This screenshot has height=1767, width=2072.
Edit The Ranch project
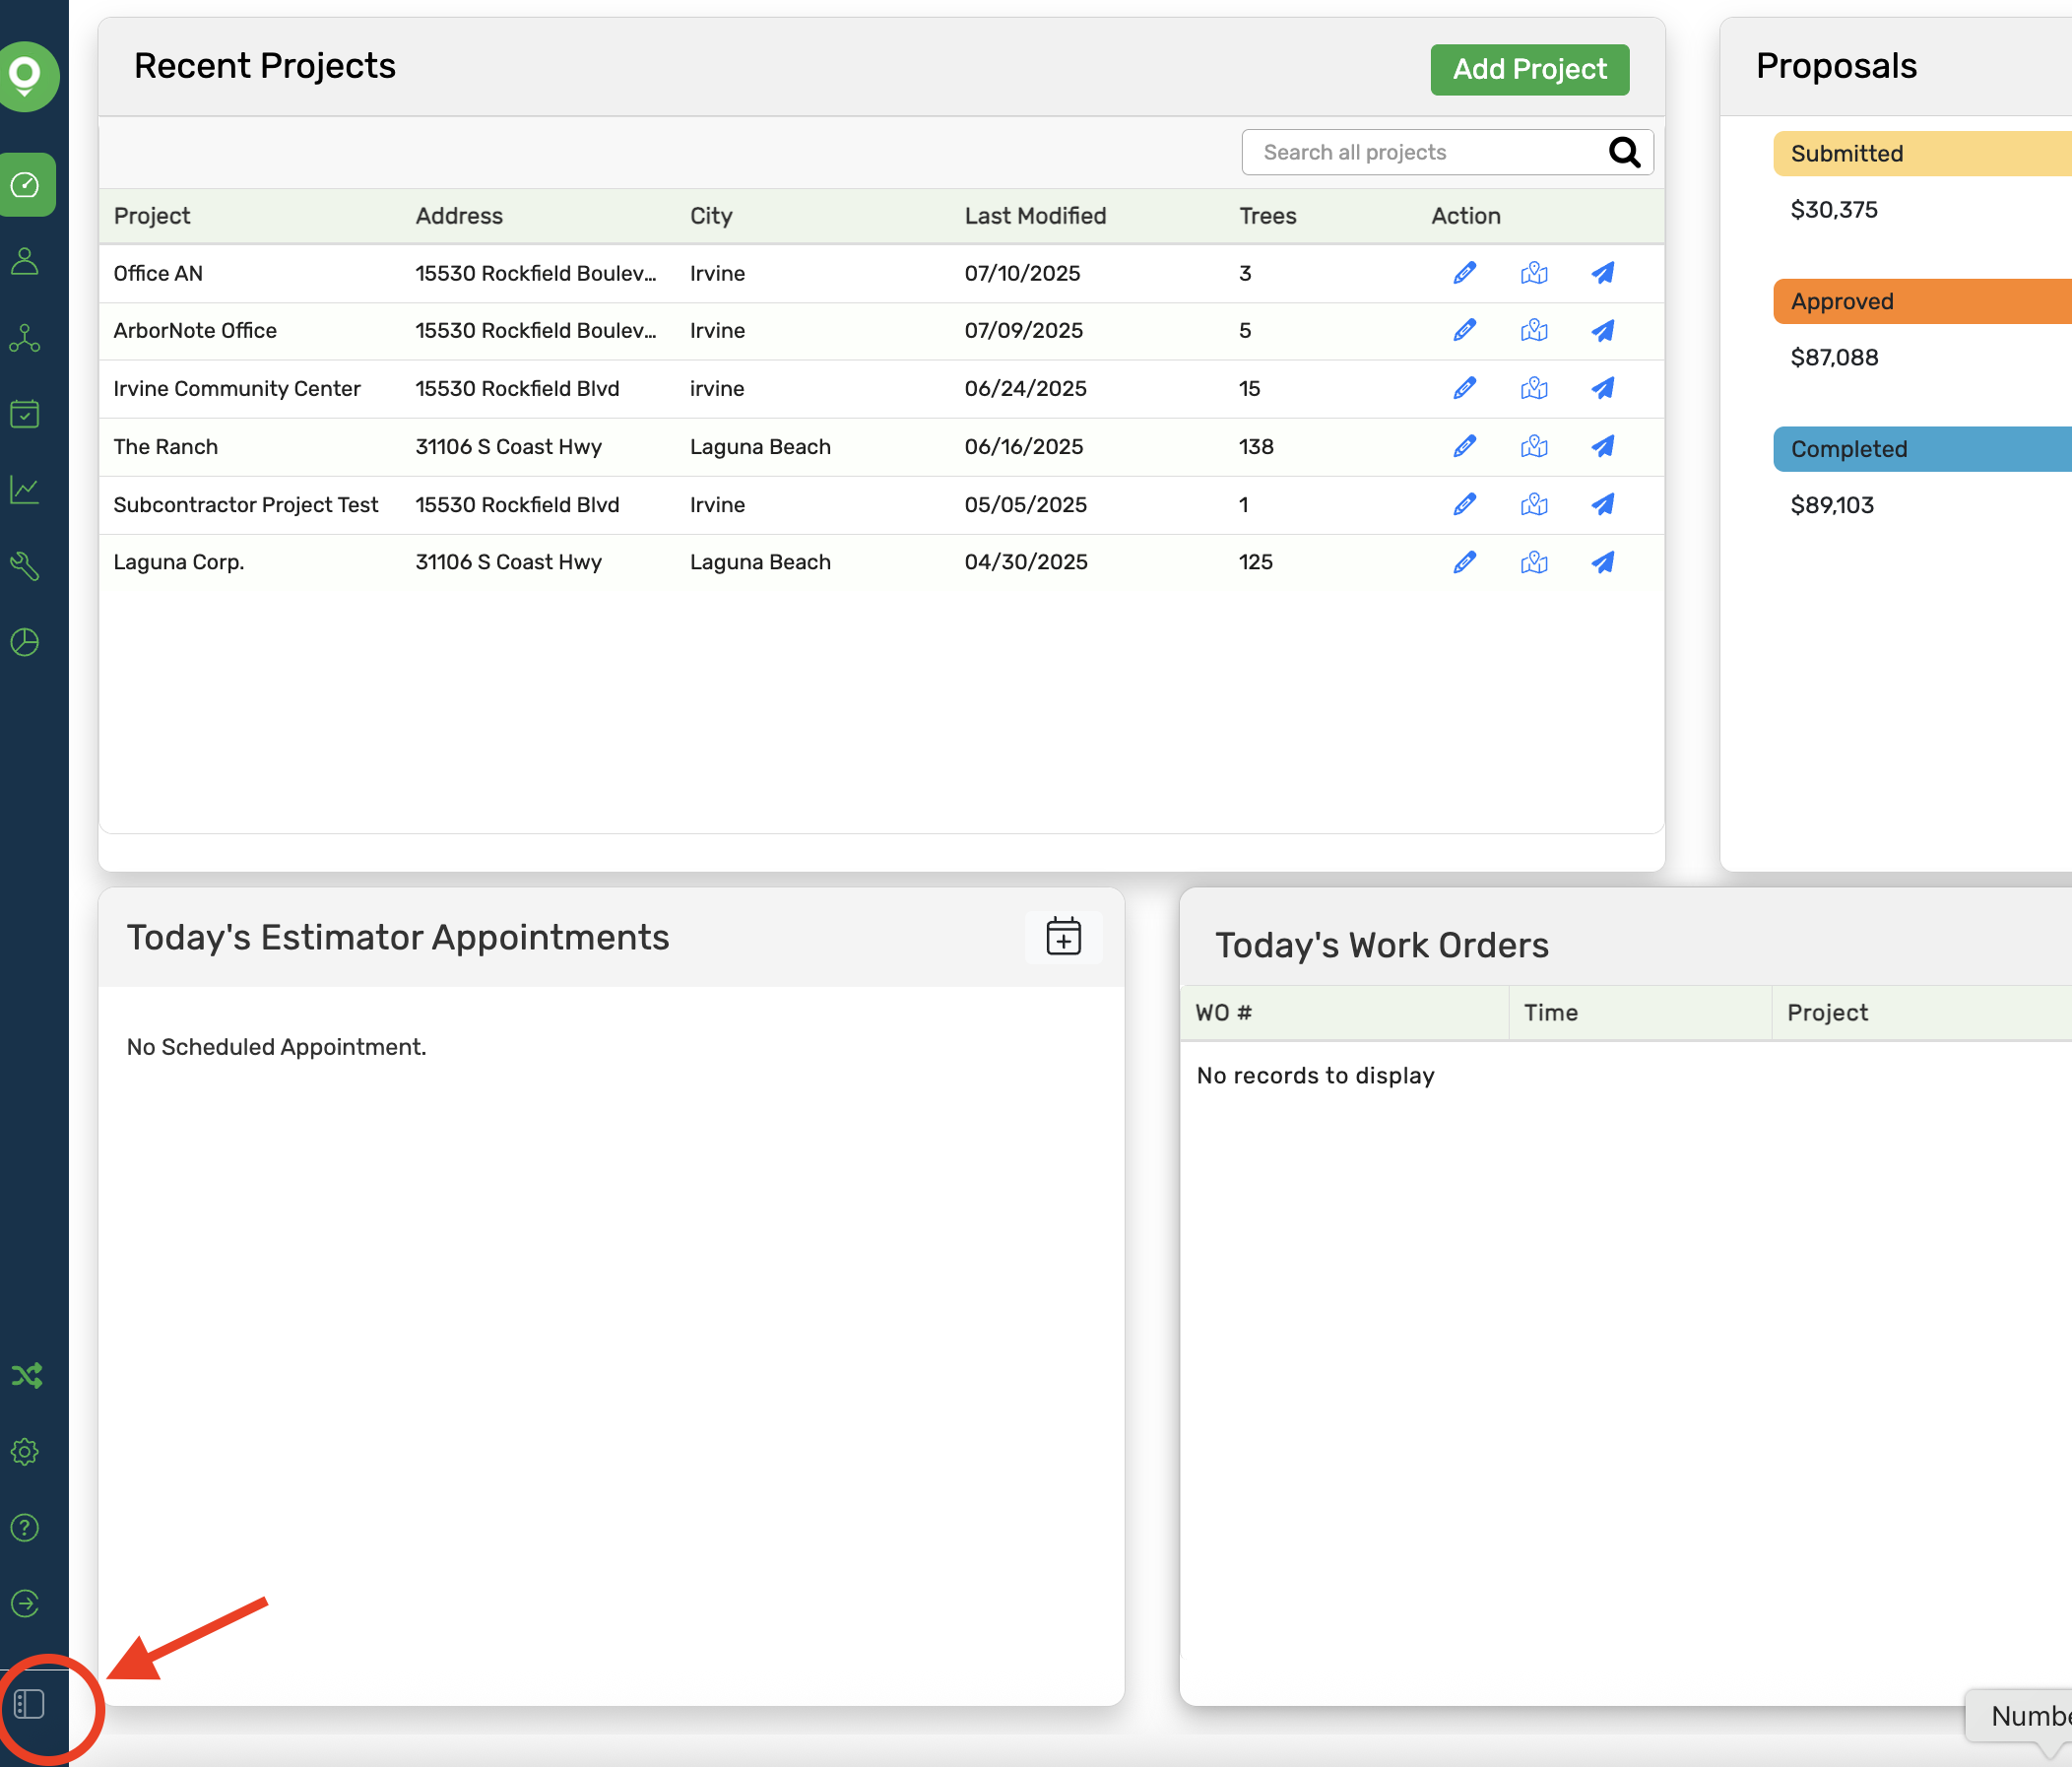(1465, 447)
